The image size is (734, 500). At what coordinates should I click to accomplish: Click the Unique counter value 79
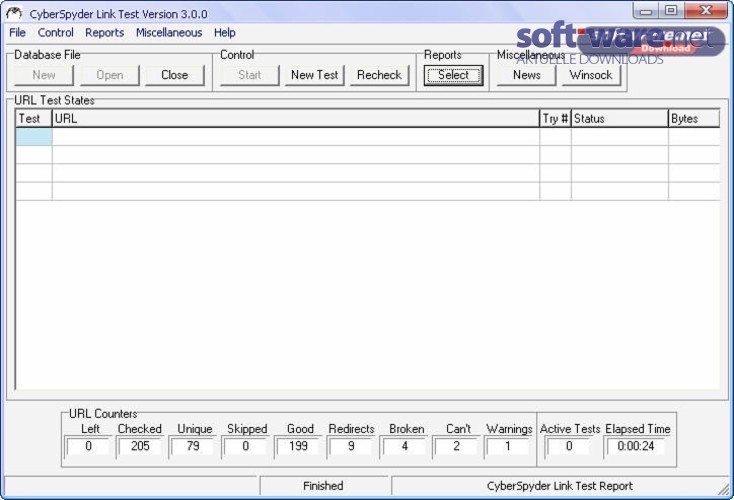point(192,446)
